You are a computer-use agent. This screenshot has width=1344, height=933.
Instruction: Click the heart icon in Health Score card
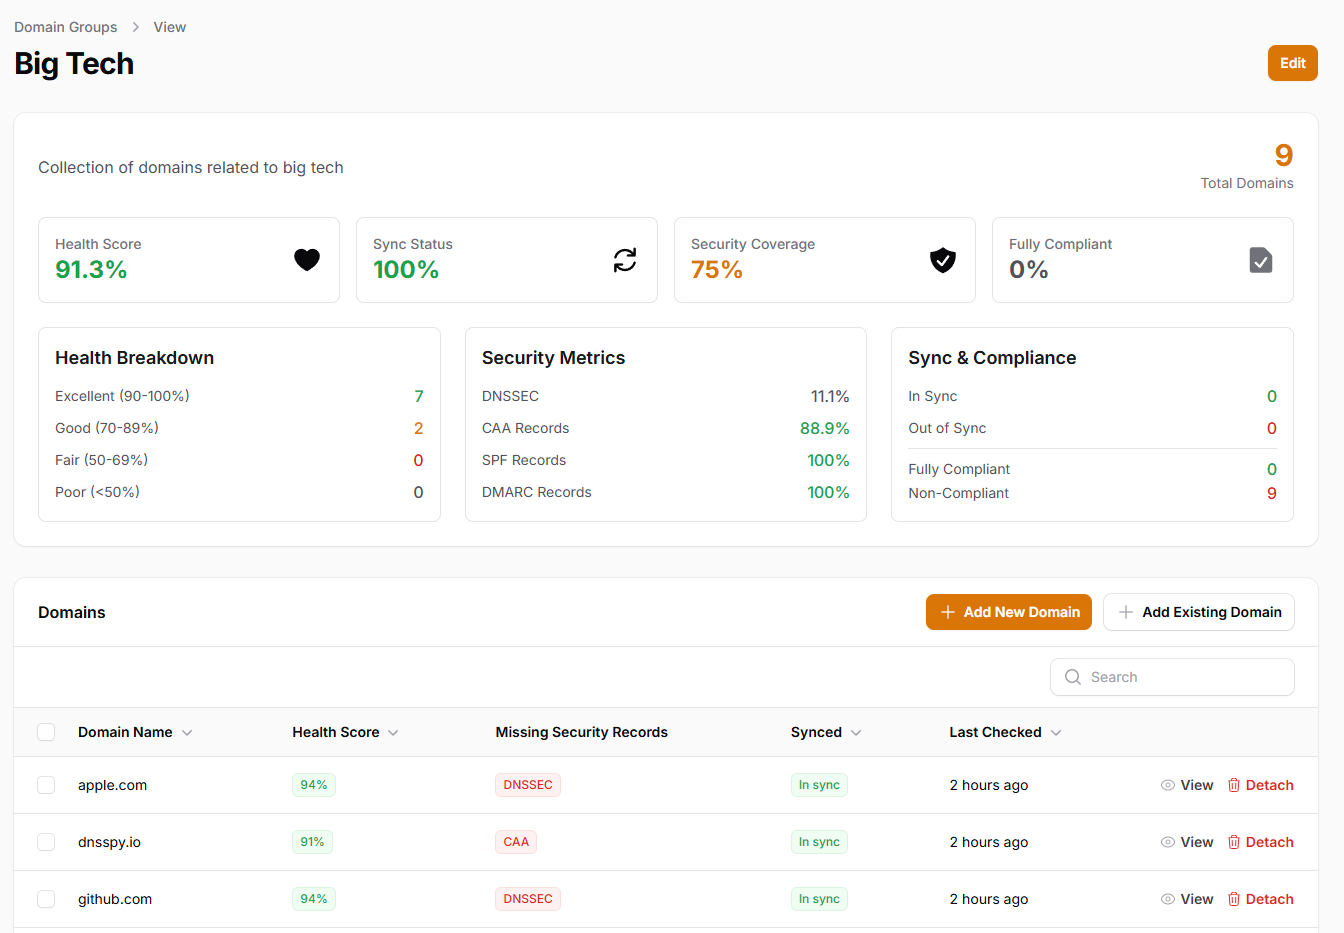[307, 260]
